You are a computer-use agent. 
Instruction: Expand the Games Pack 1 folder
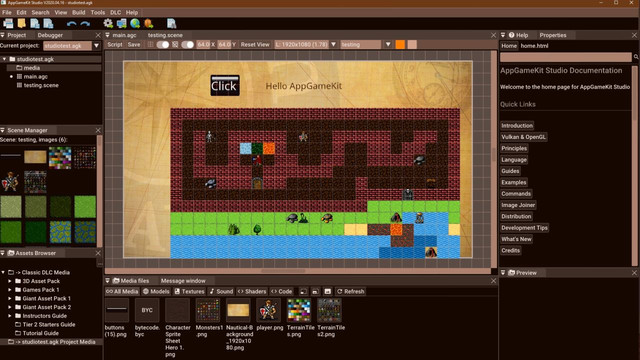[x=10, y=290]
